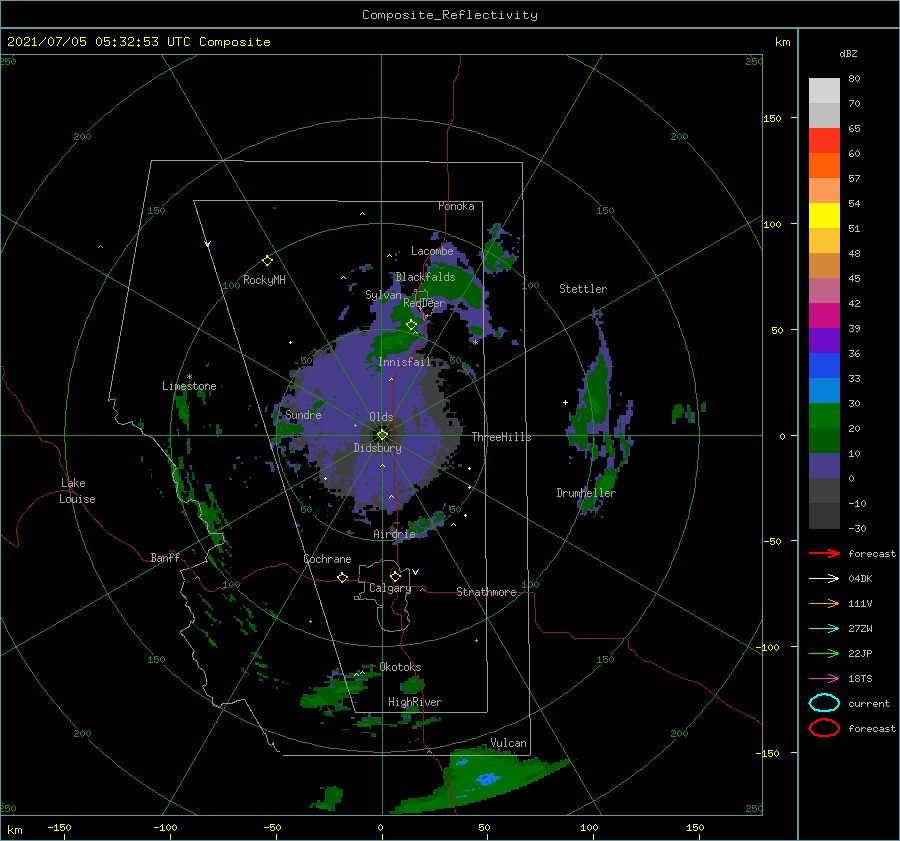Click the Lake Louise map label
900x841 pixels.
pos(77,491)
